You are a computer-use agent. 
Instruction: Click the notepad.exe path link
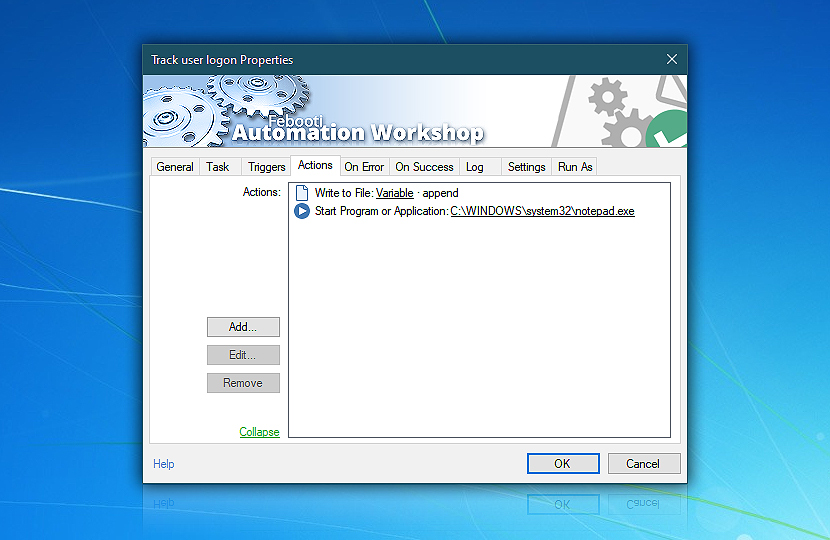pos(542,211)
